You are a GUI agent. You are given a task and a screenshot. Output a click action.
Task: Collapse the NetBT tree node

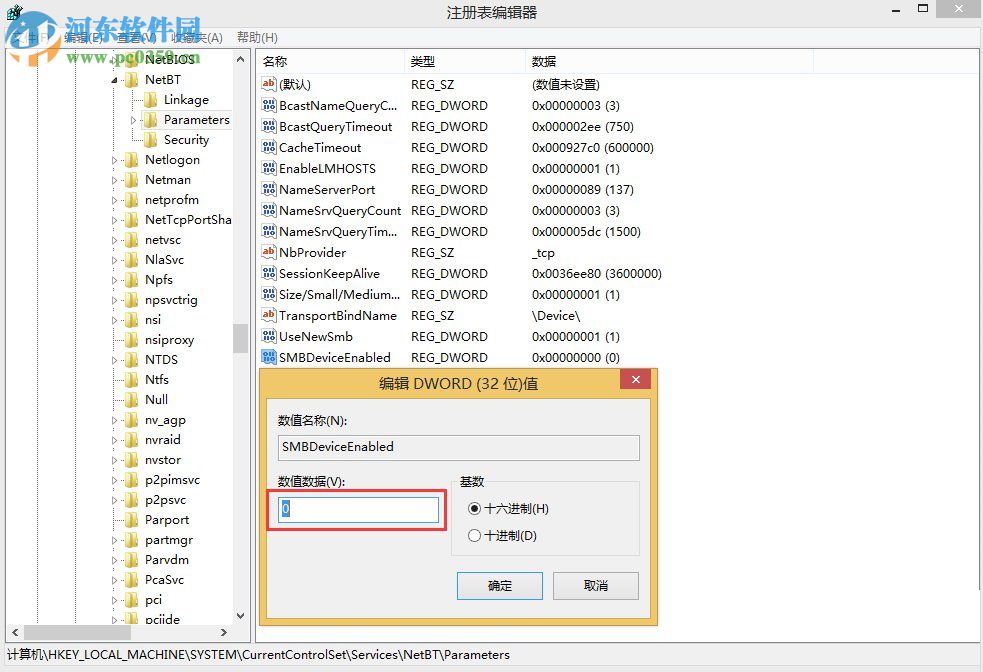[117, 79]
